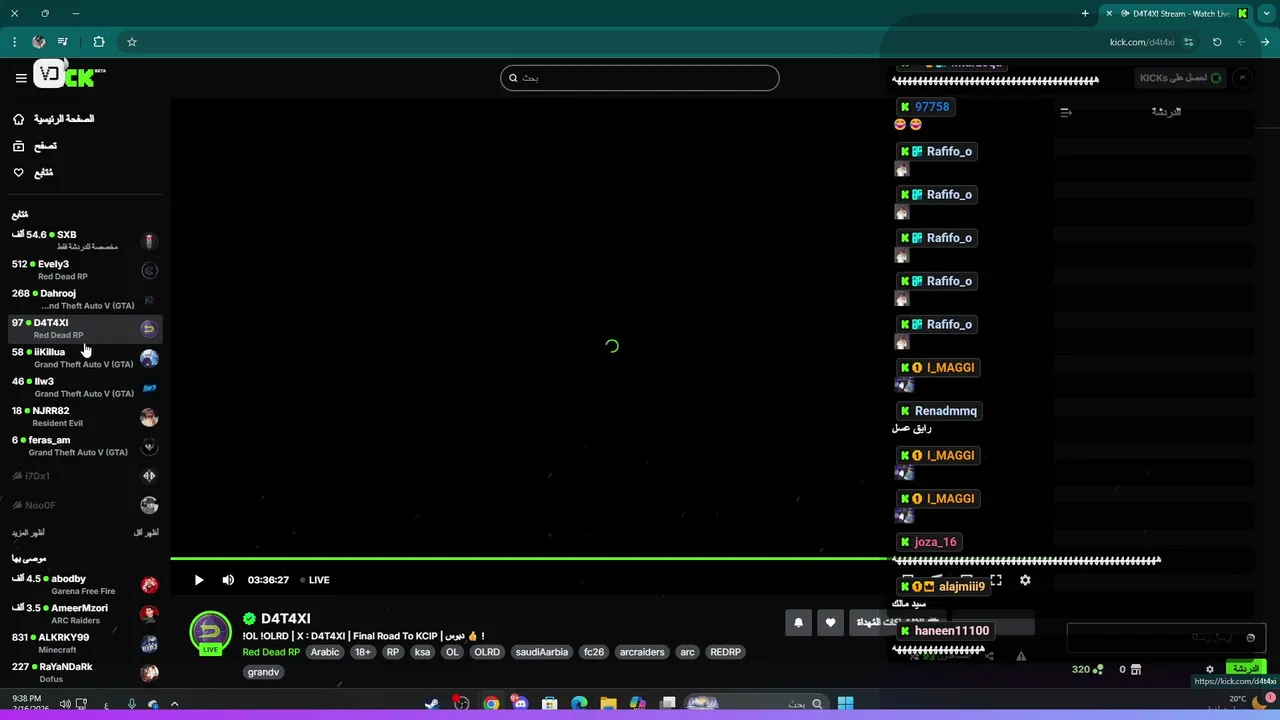Open recommended channel ALKRKY99
Image resolution: width=1280 pixels, height=720 pixels.
[85, 643]
